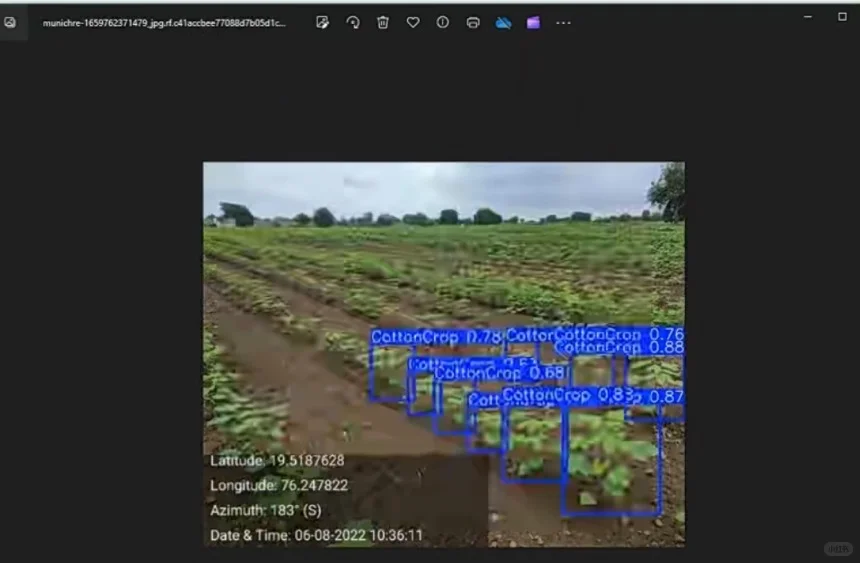This screenshot has width=860, height=563.
Task: Open the See more three-dots menu
Action: pyautogui.click(x=563, y=23)
